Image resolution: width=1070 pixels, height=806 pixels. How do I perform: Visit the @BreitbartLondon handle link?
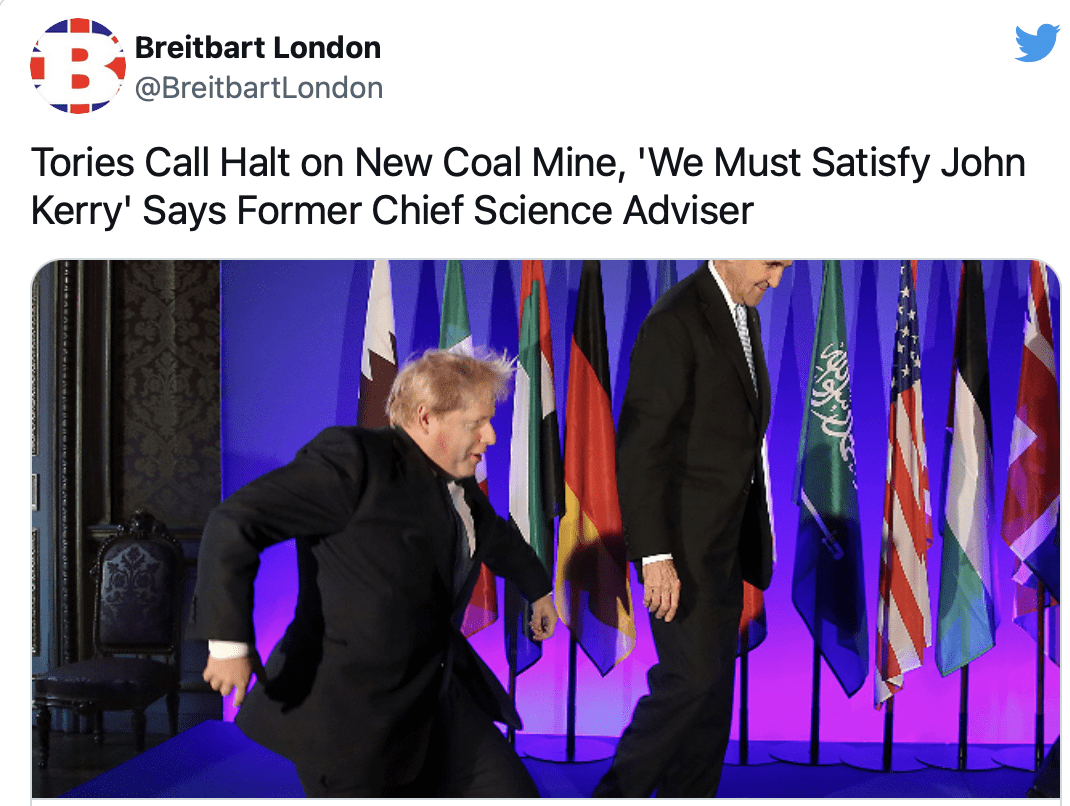tap(259, 88)
